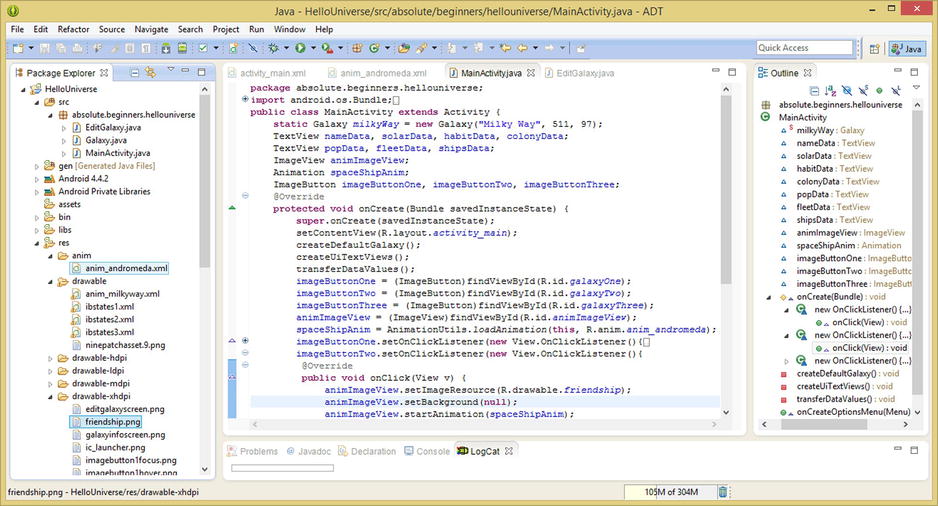Click the Debug (bug) toolbar icon
Screen dimensions: 938x506
point(274,48)
